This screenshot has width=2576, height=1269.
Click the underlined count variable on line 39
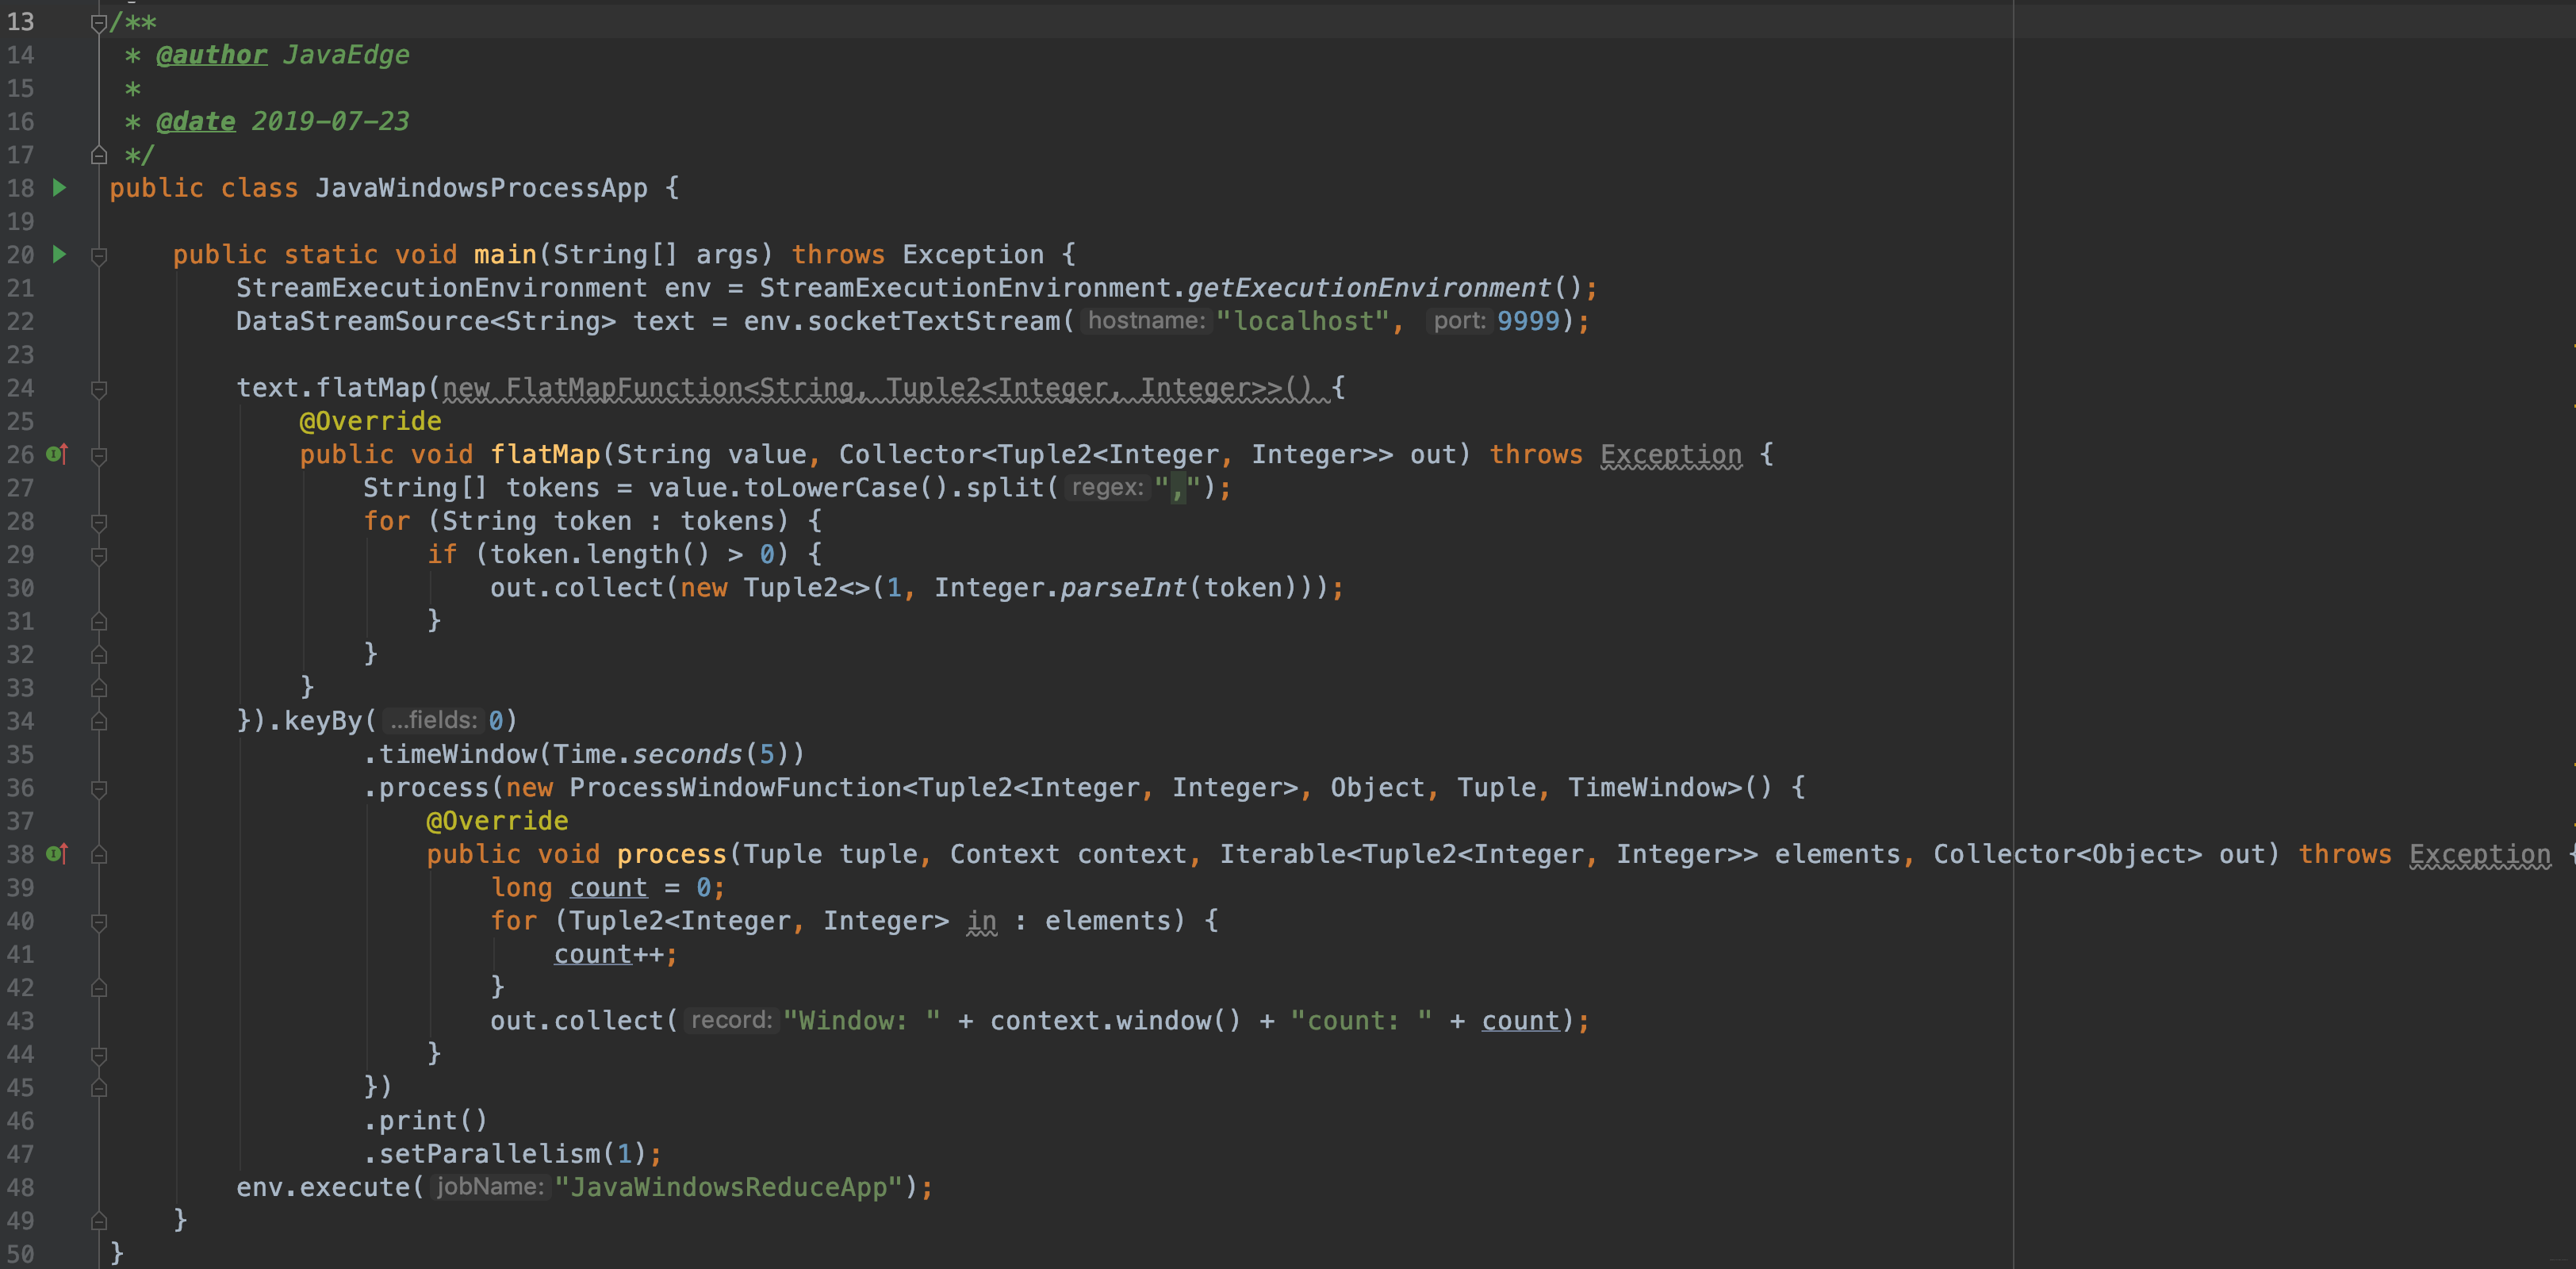[x=608, y=888]
